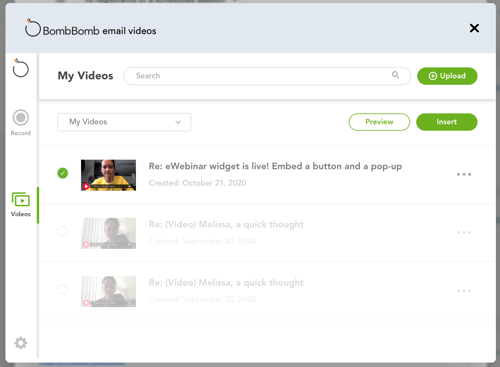This screenshot has width=500, height=367.
Task: Select the first Melissa quick thought video radio
Action: [63, 231]
